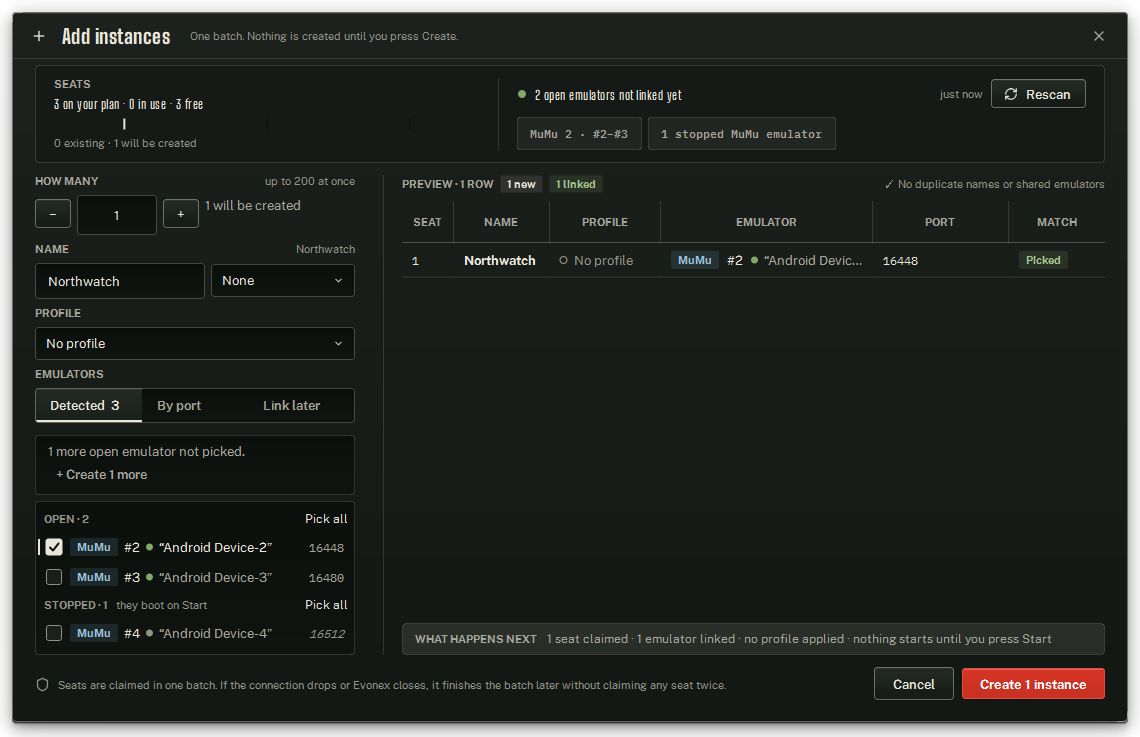Viewport: 1140px width, 737px height.
Task: Click the "Android Device-3" label
Action: point(215,577)
